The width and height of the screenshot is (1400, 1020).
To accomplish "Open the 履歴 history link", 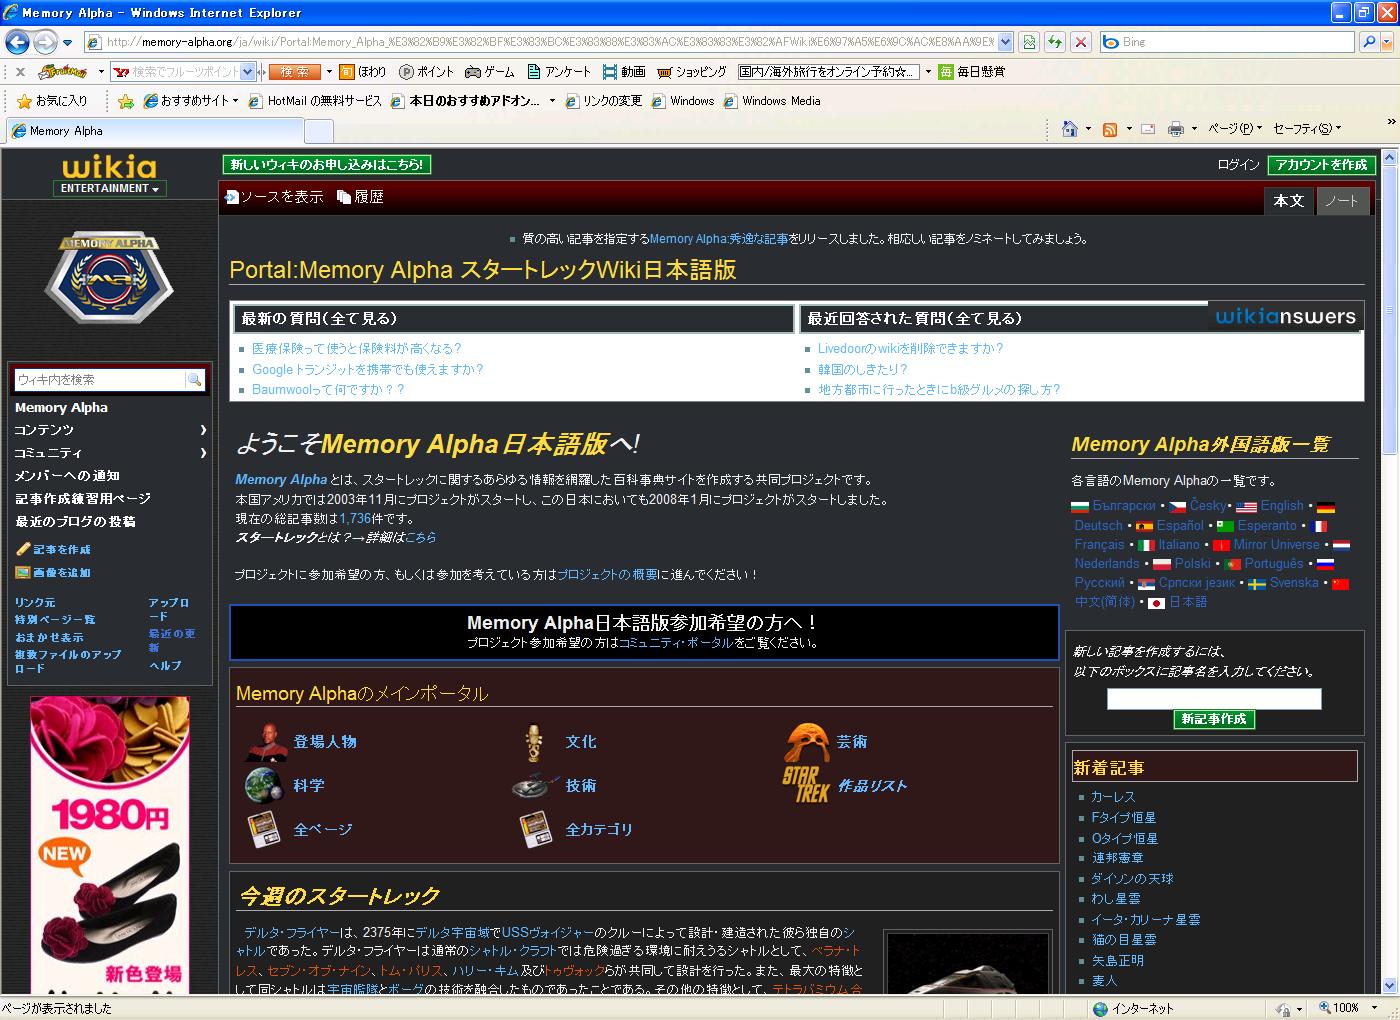I will click(x=360, y=197).
